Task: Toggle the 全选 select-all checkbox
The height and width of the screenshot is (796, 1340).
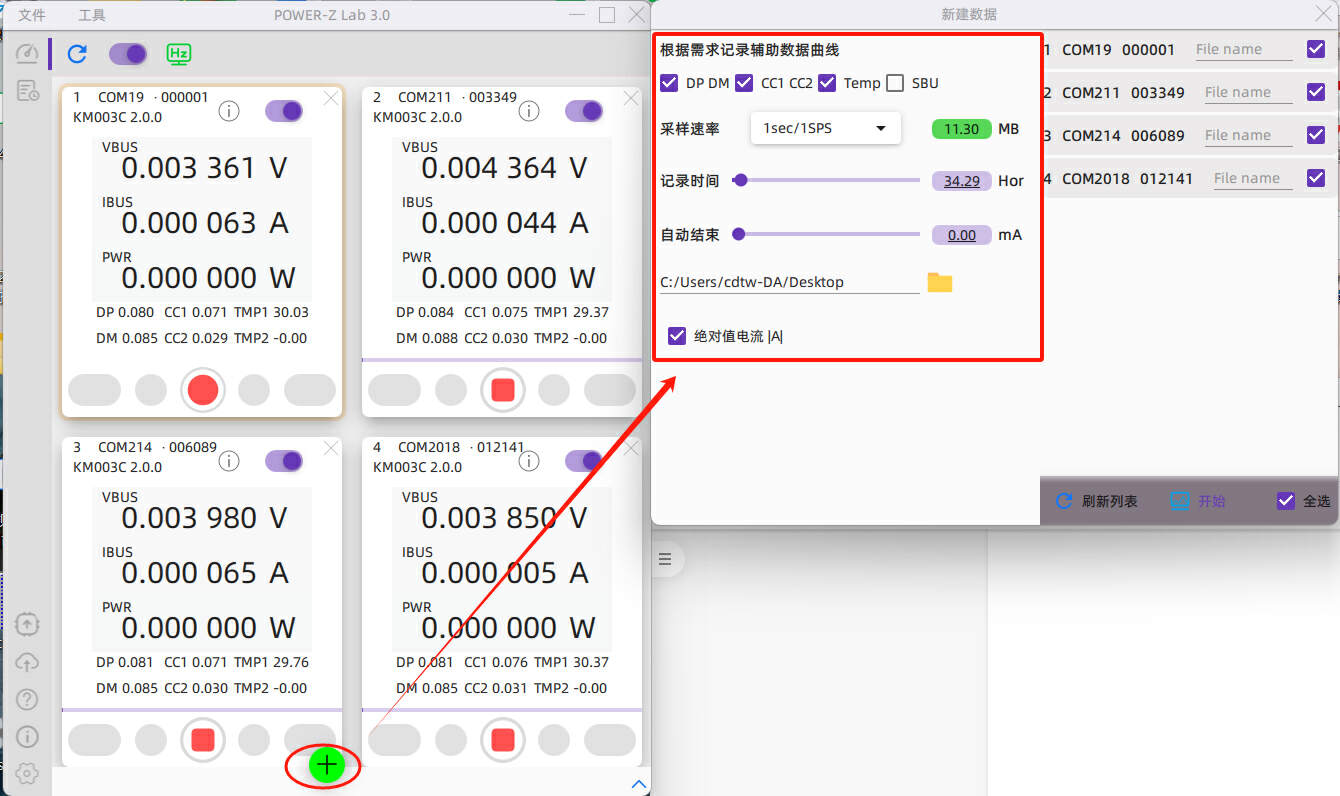Action: 1286,501
